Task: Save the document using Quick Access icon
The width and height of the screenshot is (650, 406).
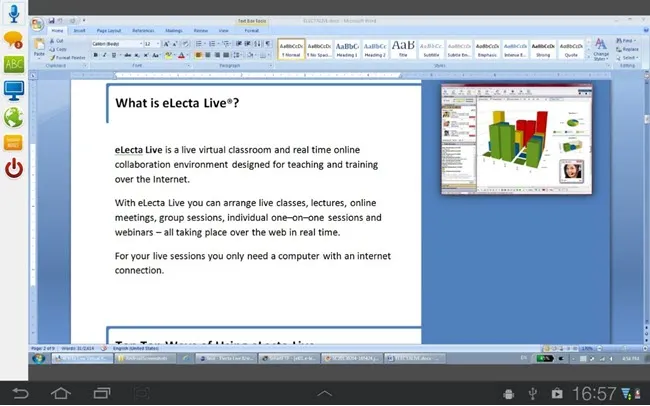Action: coord(51,20)
